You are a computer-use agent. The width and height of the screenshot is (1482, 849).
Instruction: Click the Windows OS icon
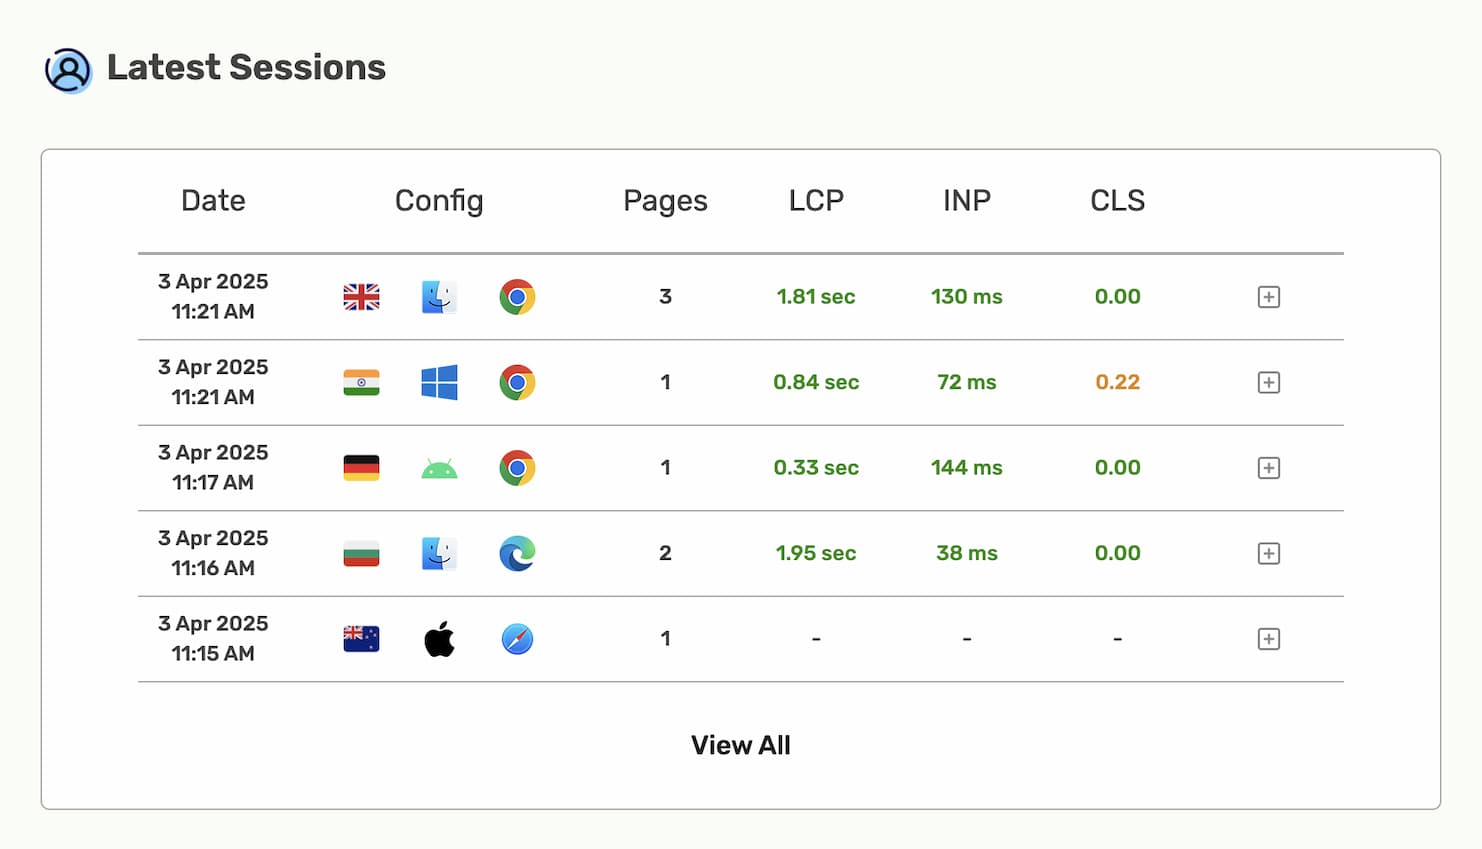pyautogui.click(x=439, y=382)
